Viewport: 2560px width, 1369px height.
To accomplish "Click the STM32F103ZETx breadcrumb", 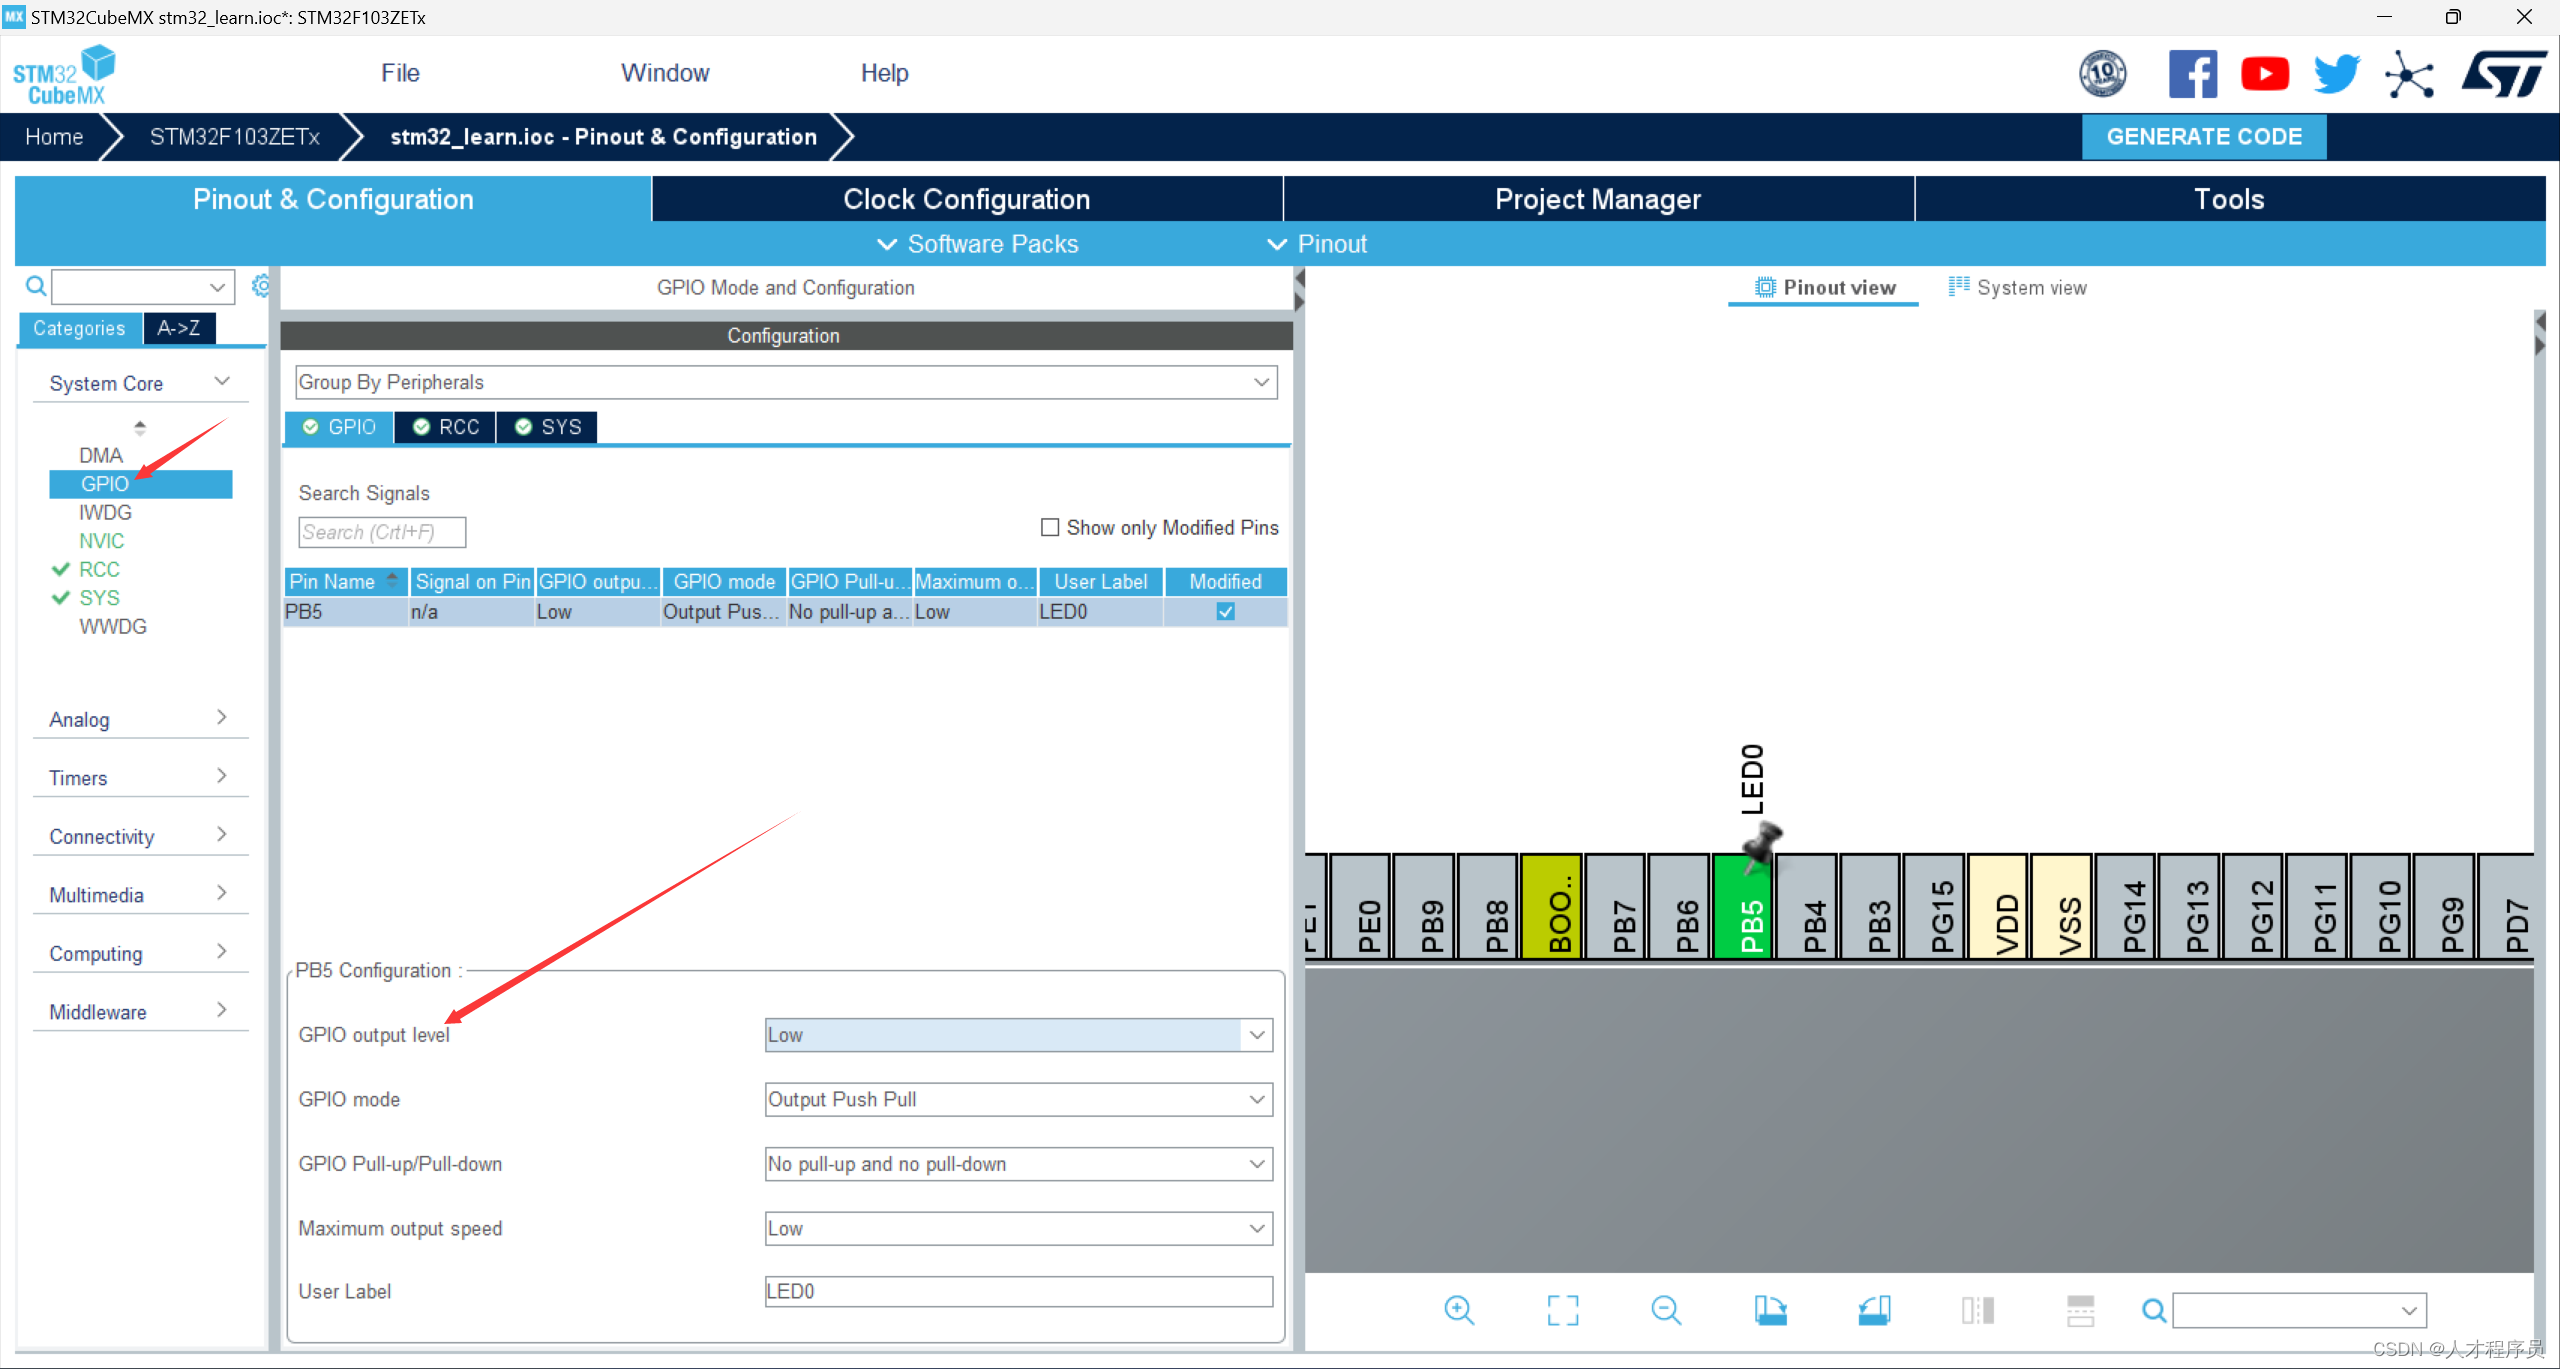I will point(235,137).
